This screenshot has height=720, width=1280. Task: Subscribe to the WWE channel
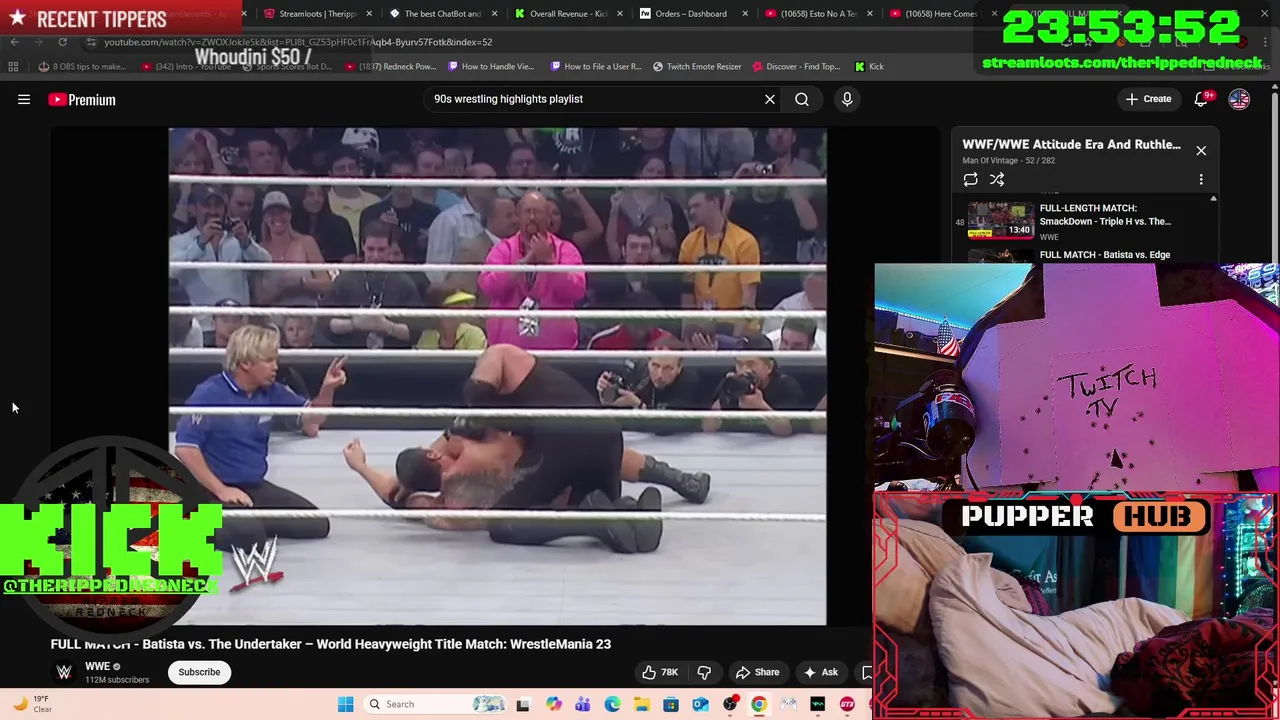(199, 672)
